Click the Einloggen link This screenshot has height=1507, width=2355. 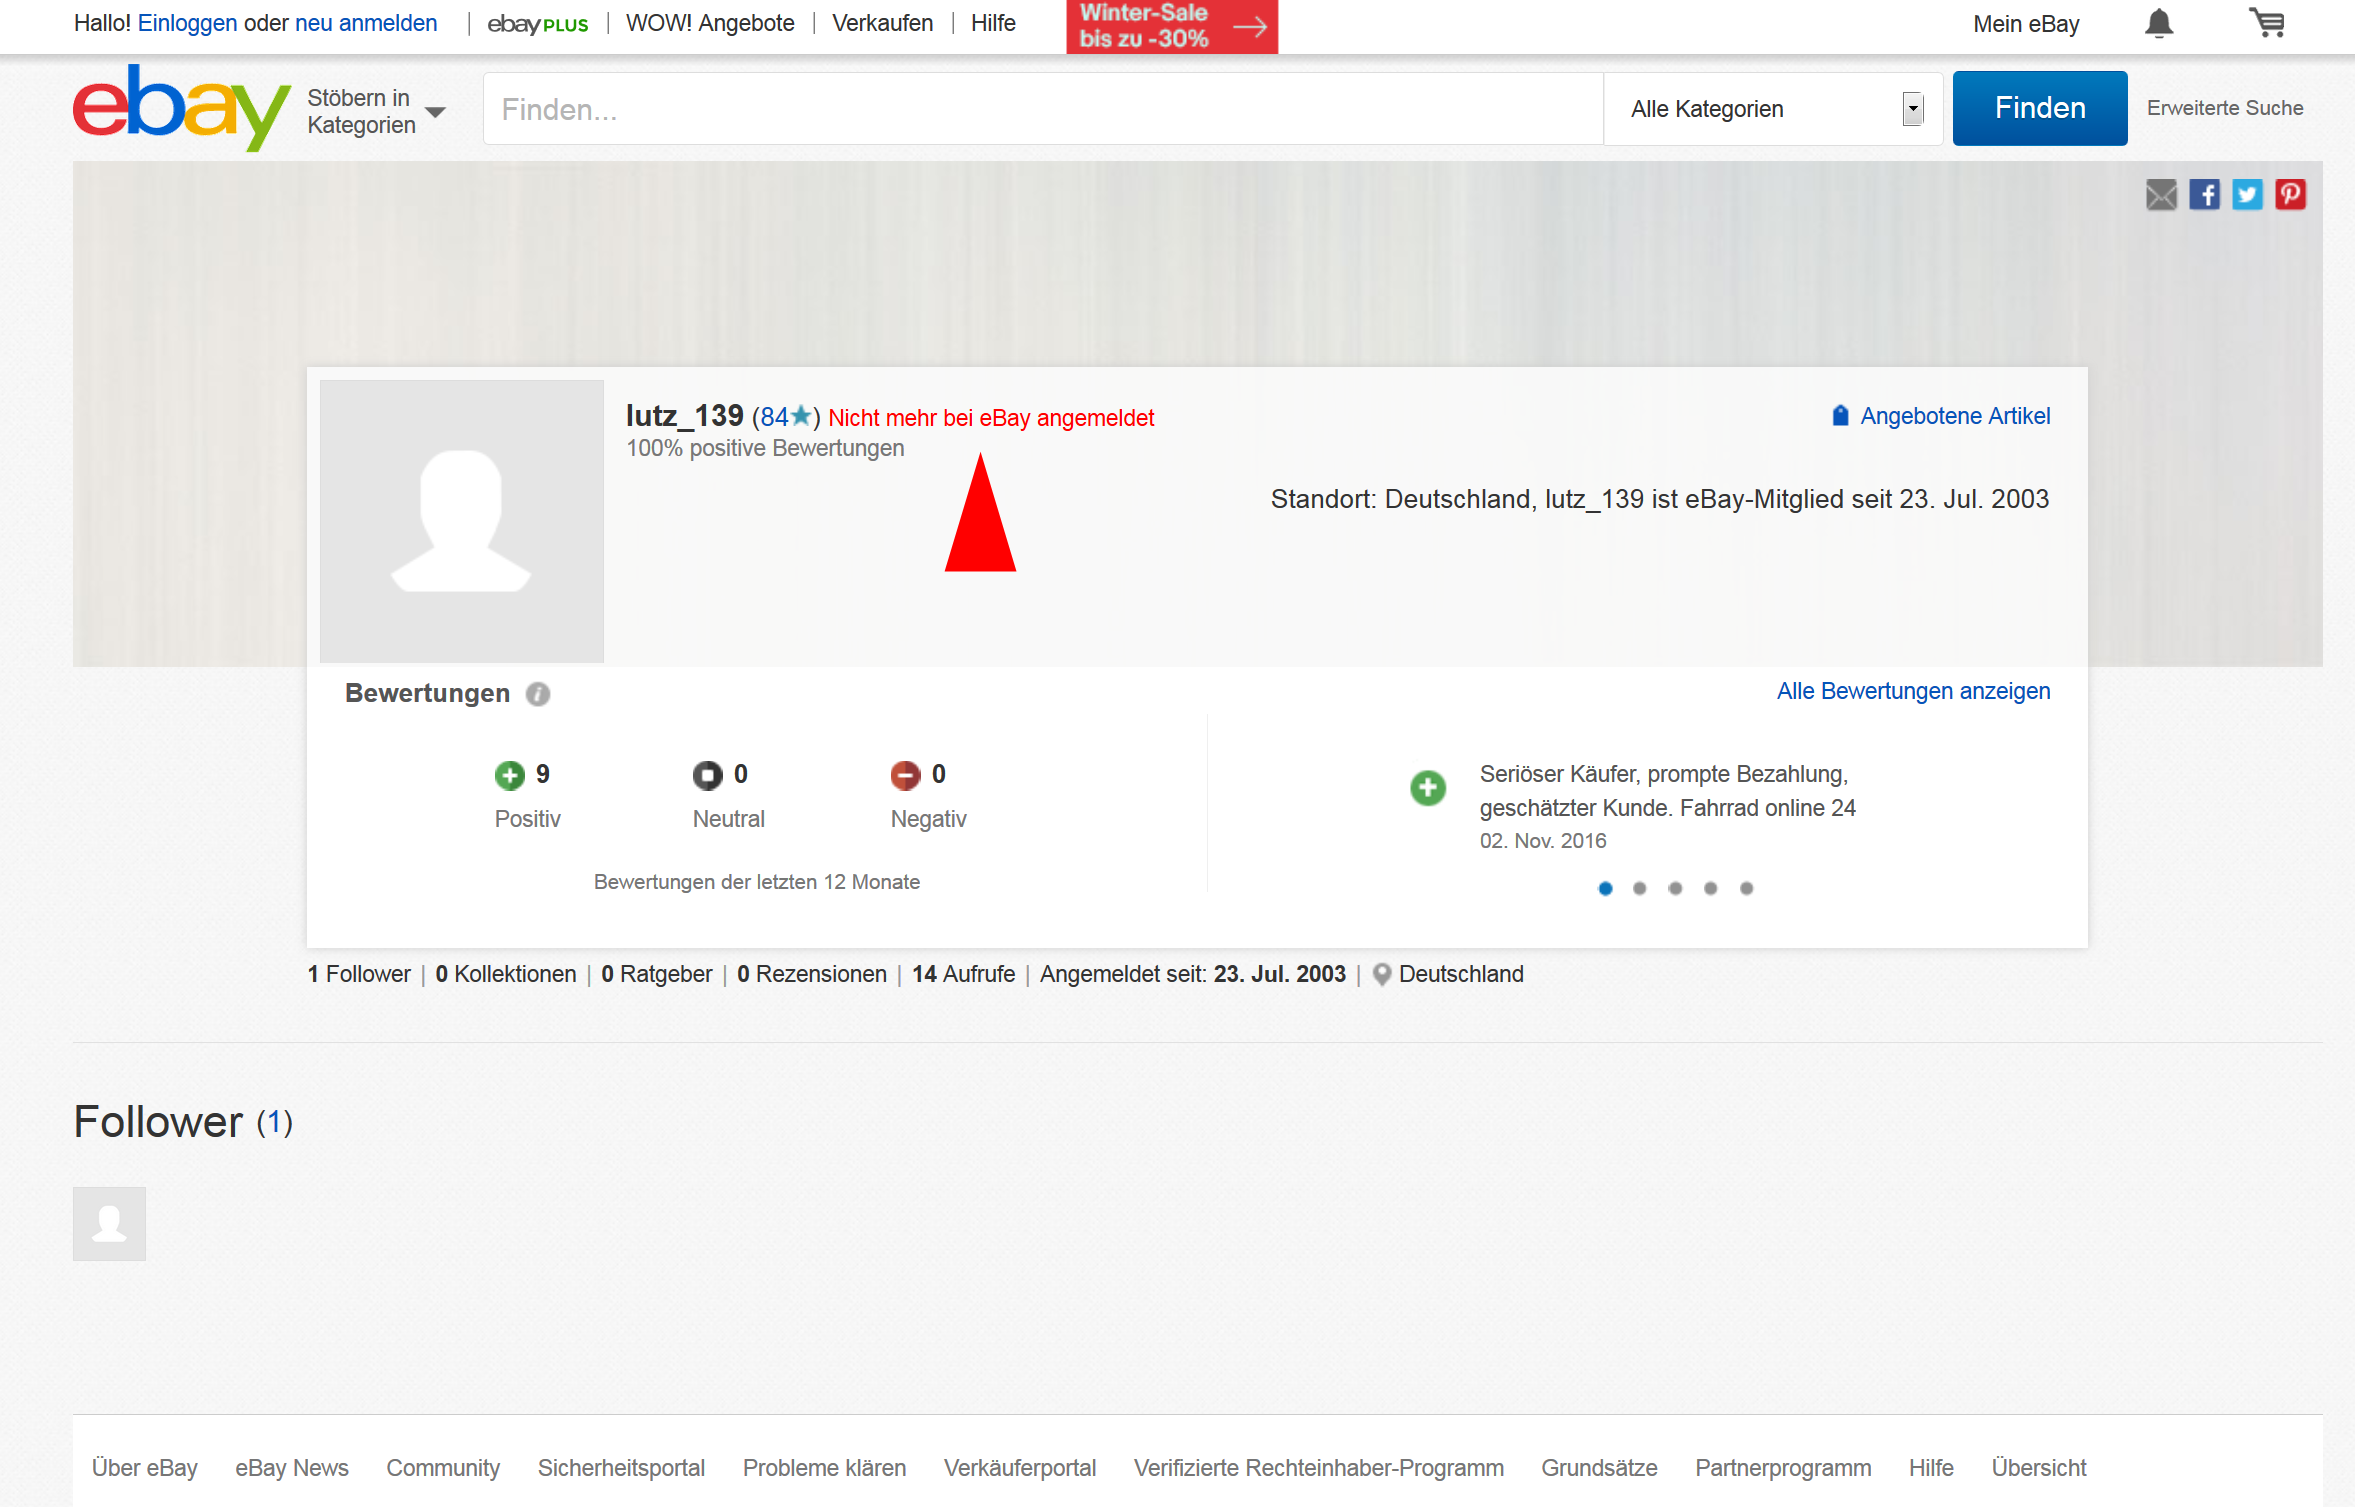click(x=188, y=23)
